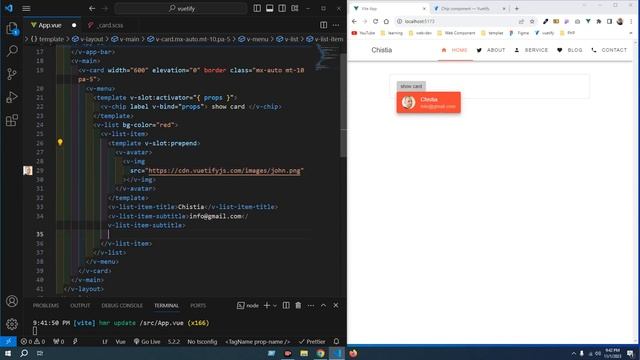Click the HOME nav tab in the web page
This screenshot has height=360, width=640.
(455, 50)
